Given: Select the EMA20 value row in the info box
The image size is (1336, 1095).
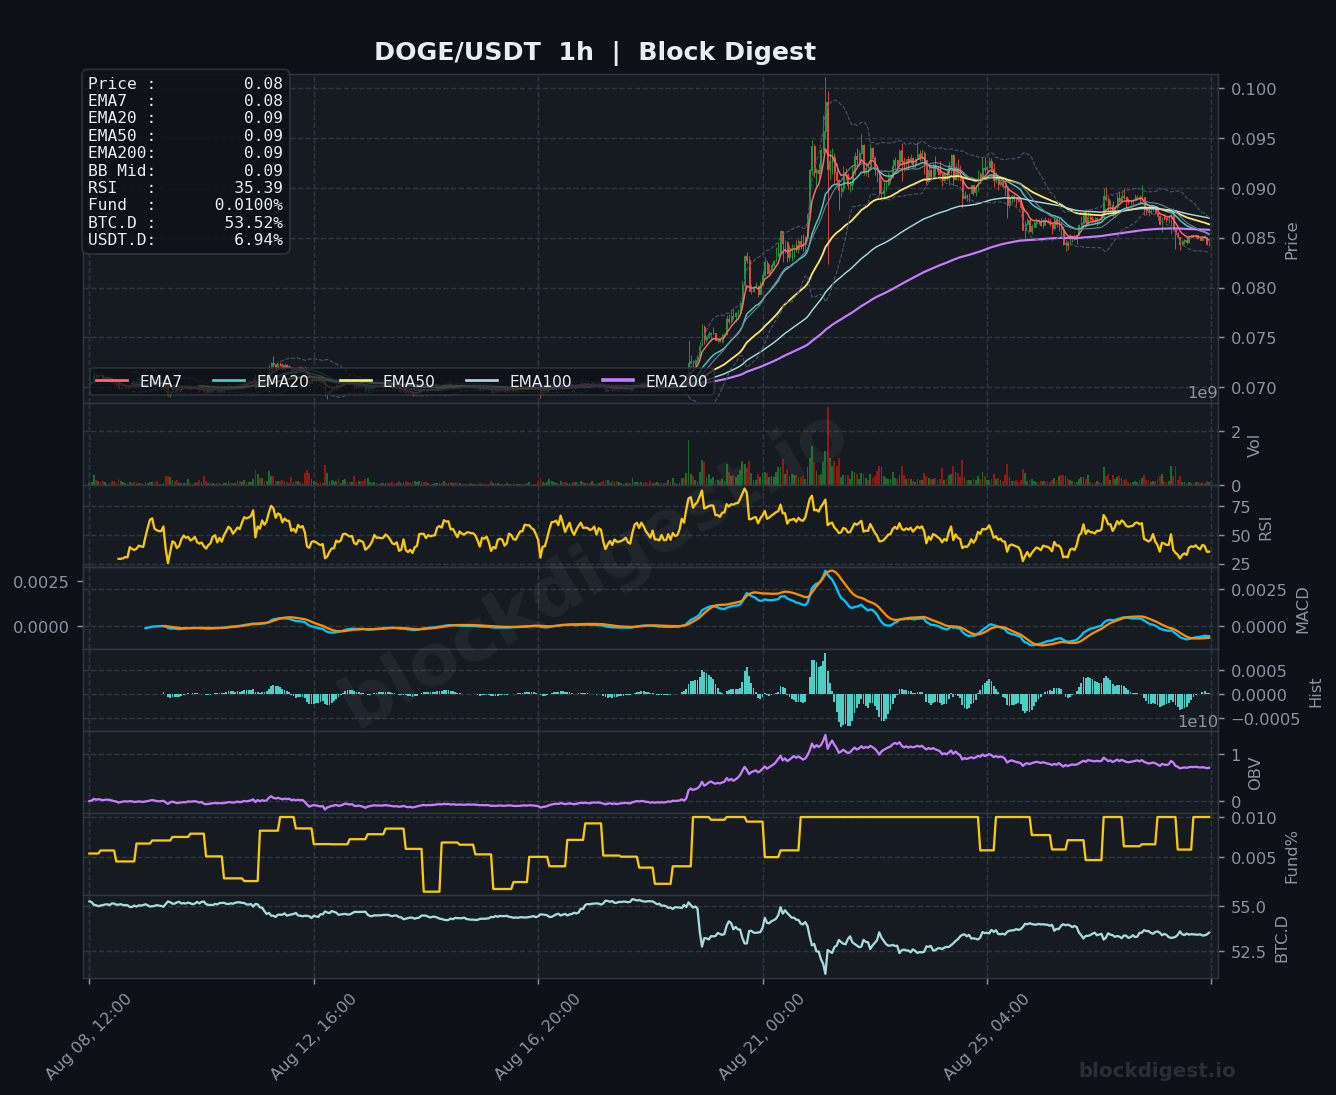Looking at the screenshot, I should coord(185,118).
